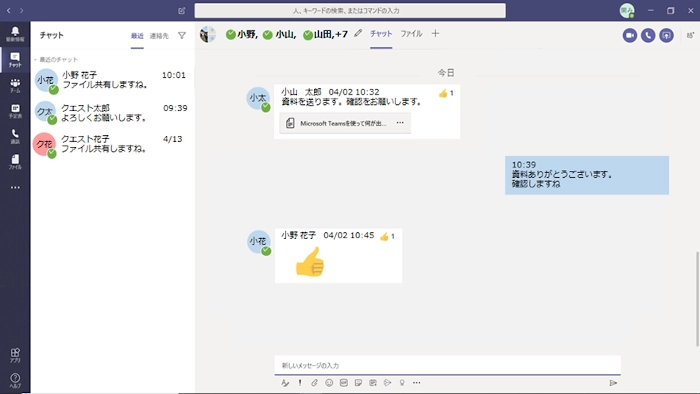This screenshot has height=394, width=700.
Task: Click the search and command box
Action: 350,11
